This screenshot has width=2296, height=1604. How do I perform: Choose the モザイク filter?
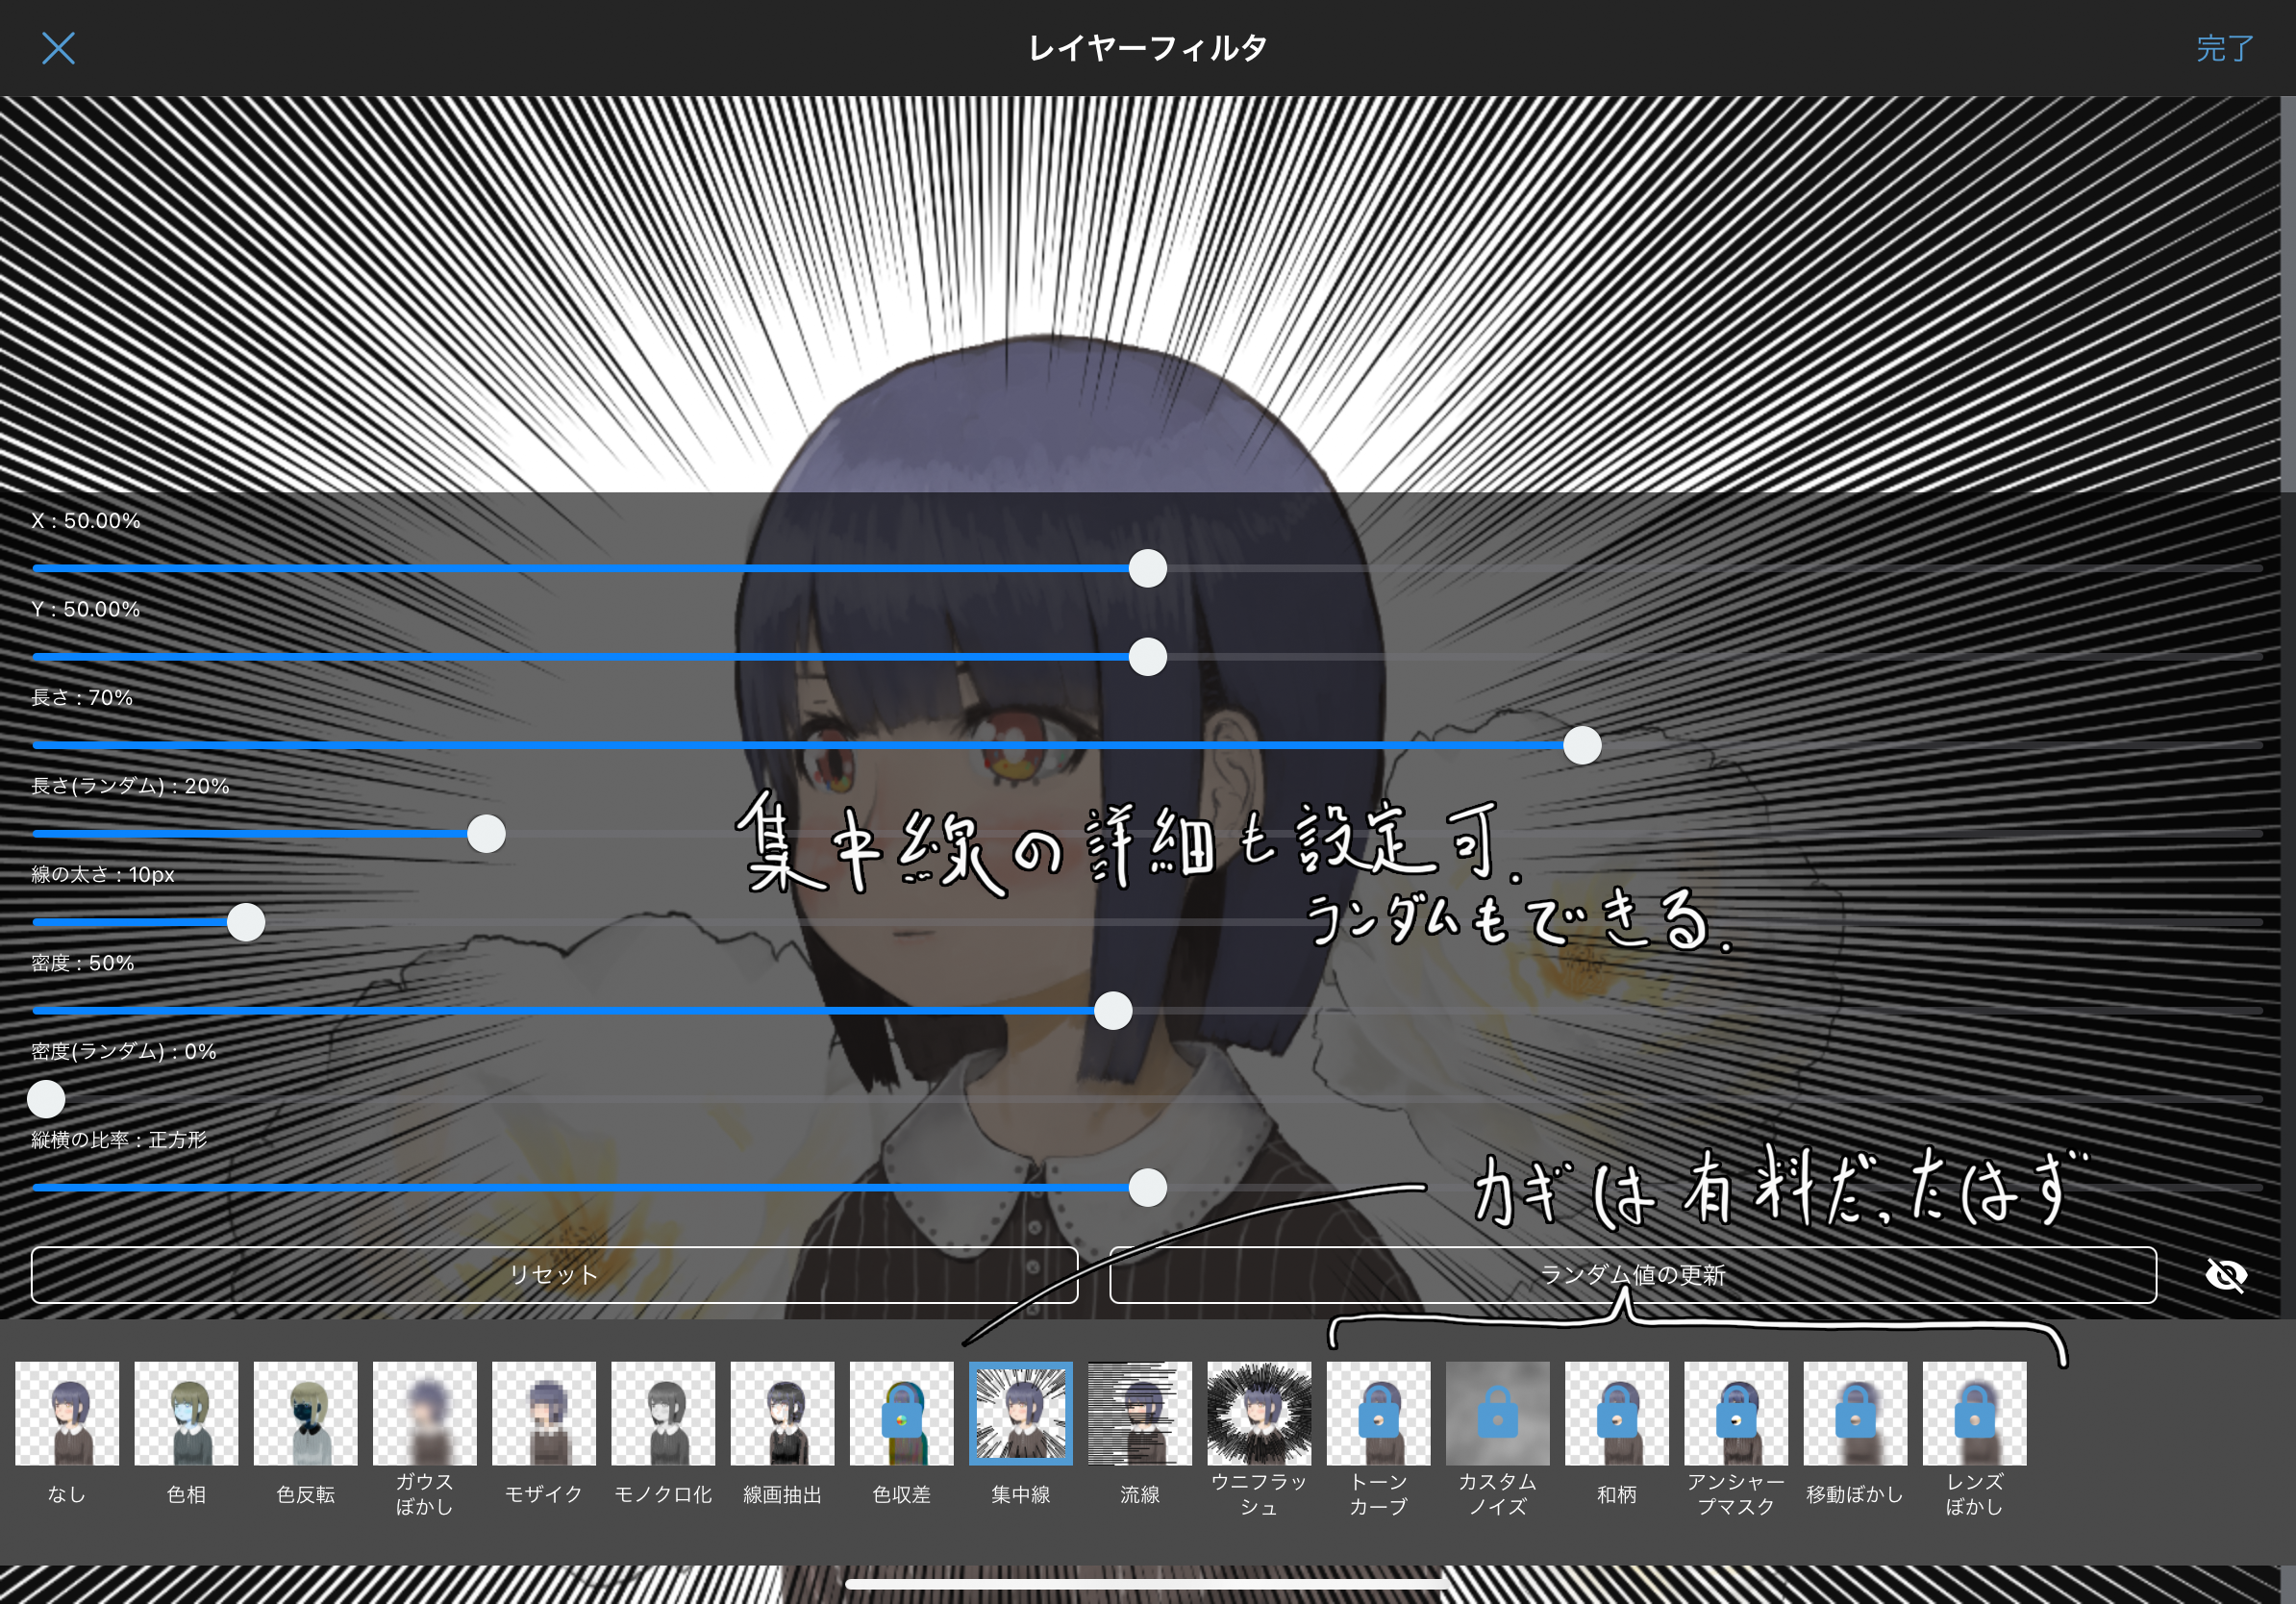(543, 1412)
